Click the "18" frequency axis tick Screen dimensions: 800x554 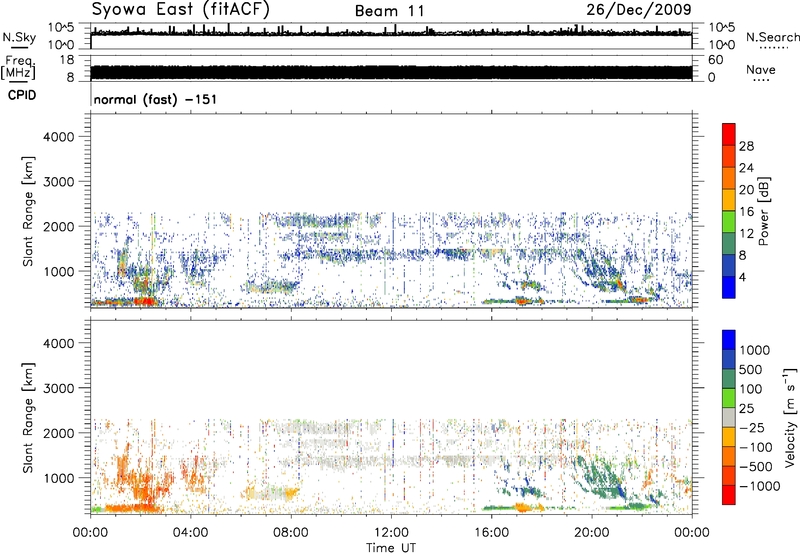click(66, 60)
